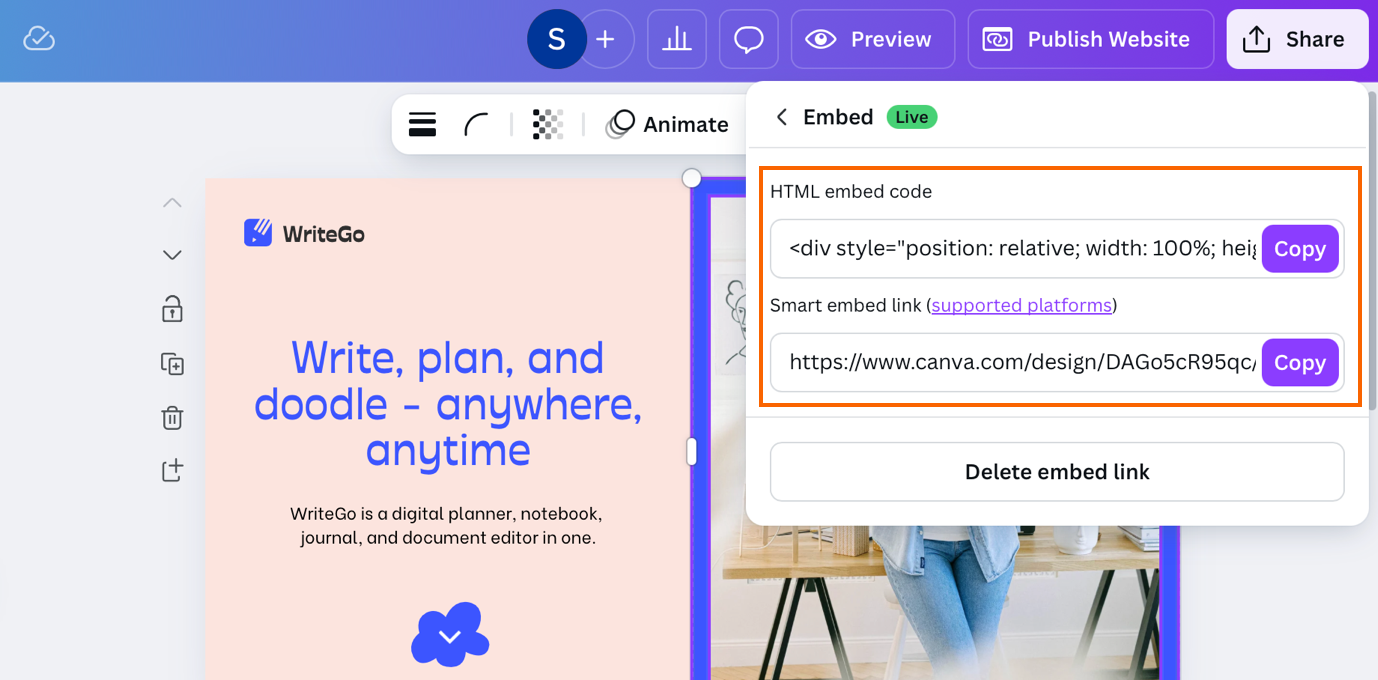Move page down with the down chevron
Screen dimensions: 1378x680
[172, 255]
